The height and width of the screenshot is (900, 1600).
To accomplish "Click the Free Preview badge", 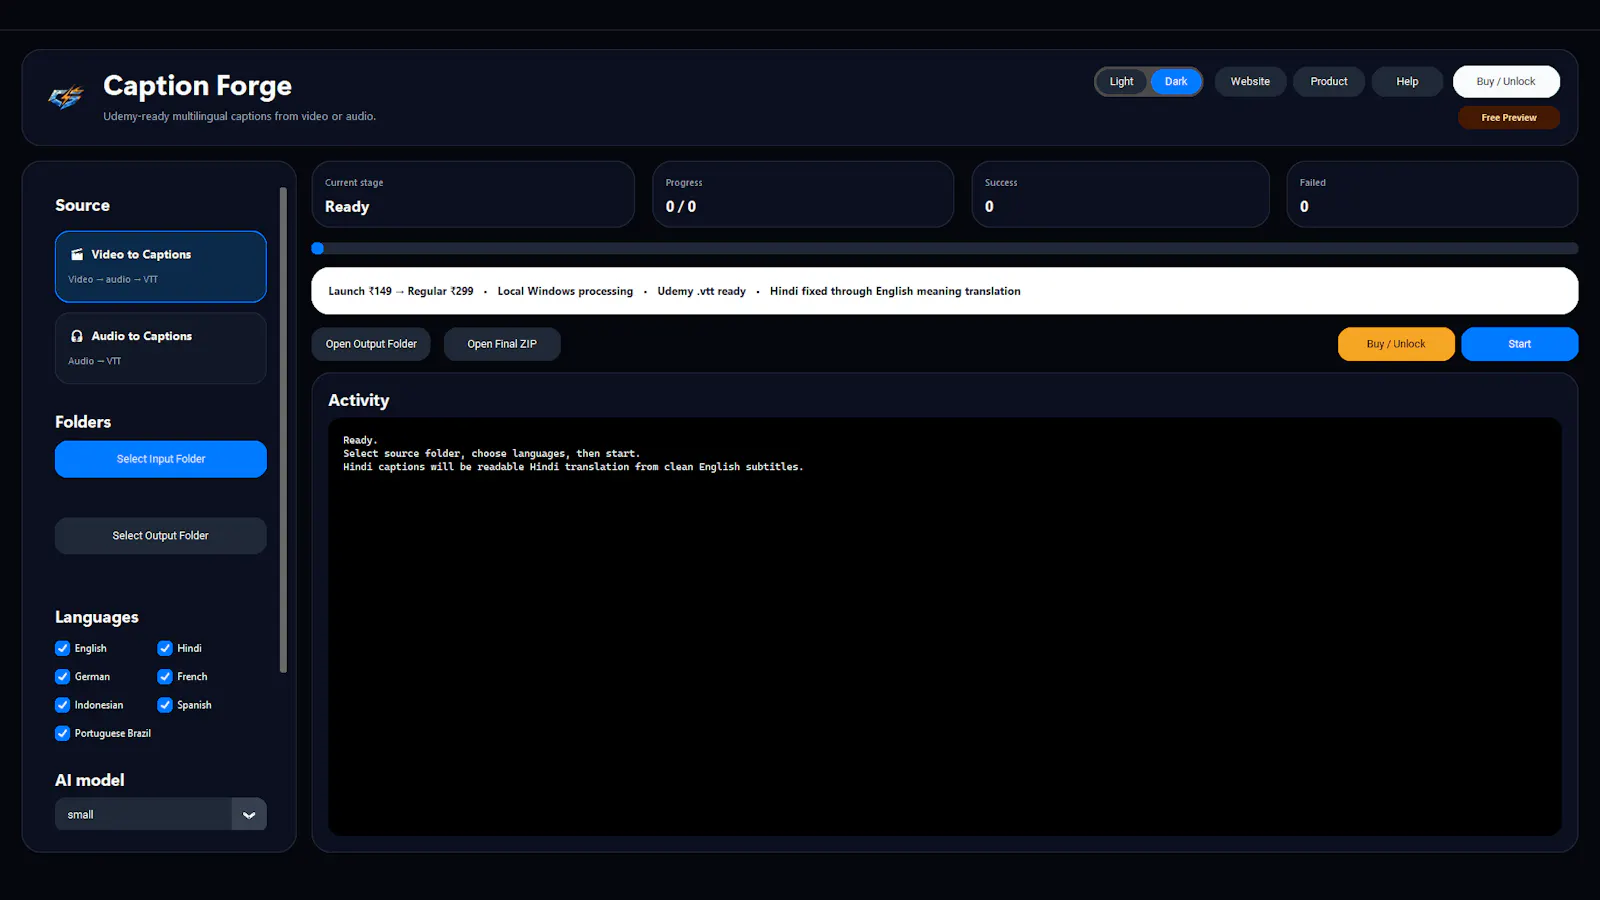I will (1509, 117).
